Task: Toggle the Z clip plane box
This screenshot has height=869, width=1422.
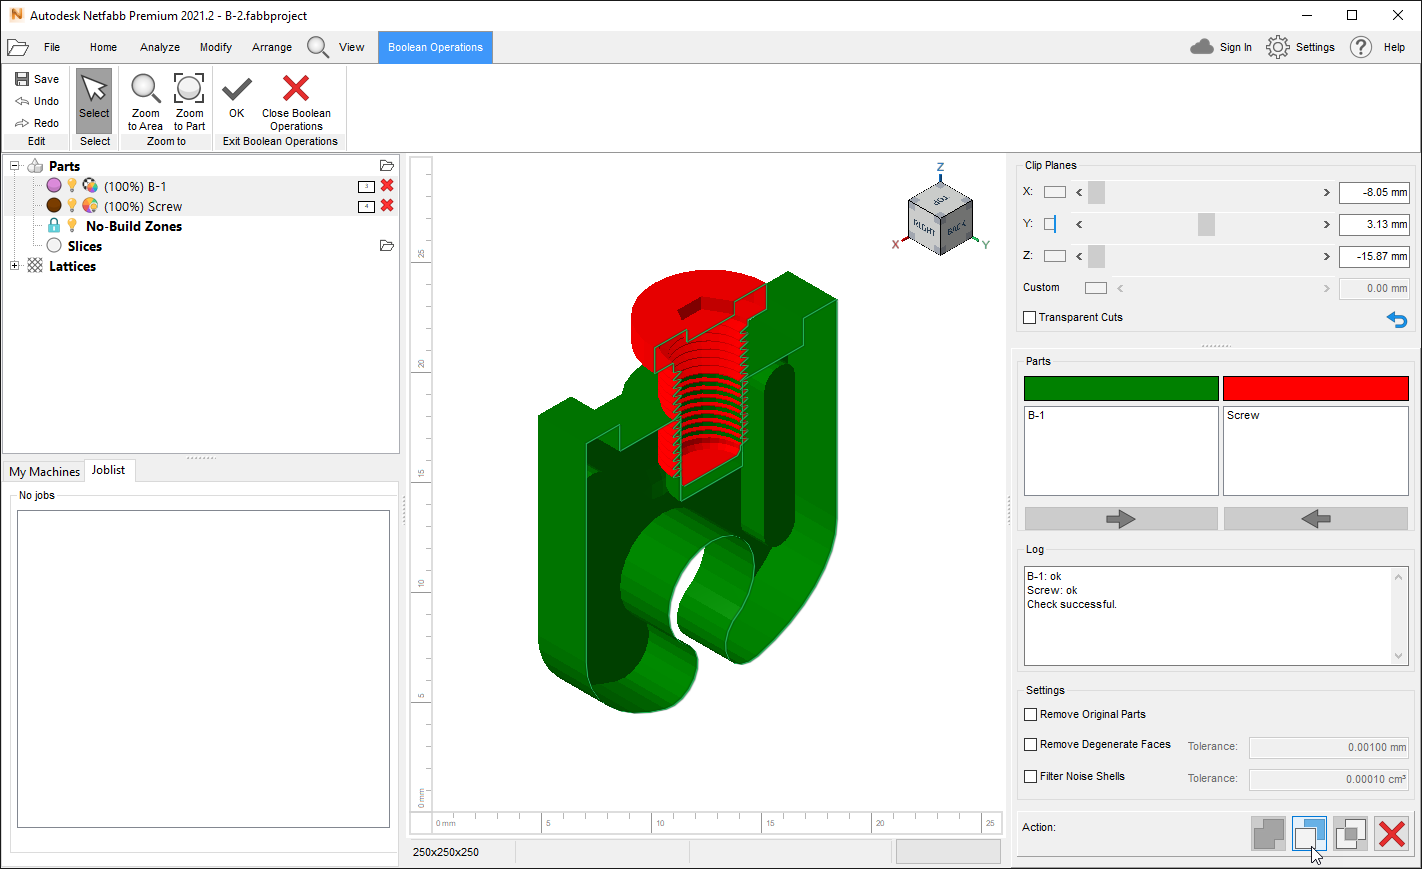Action: pyautogui.click(x=1055, y=256)
